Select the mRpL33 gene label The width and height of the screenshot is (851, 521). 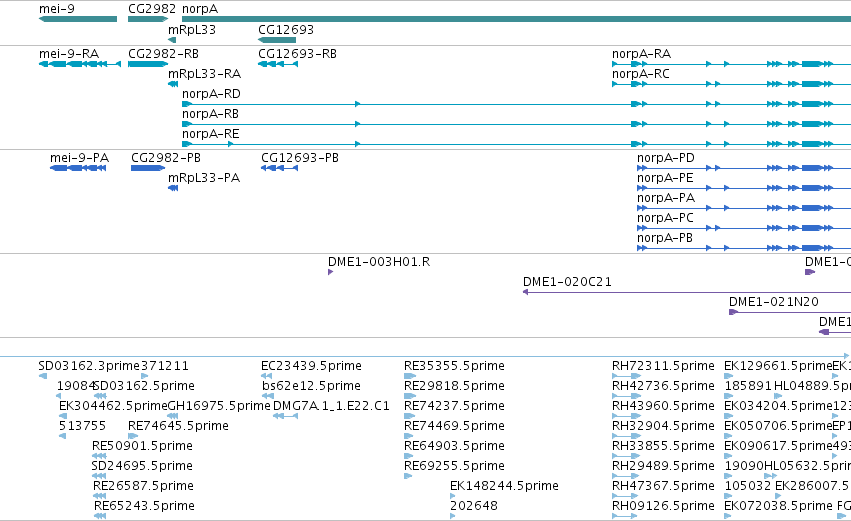point(192,30)
